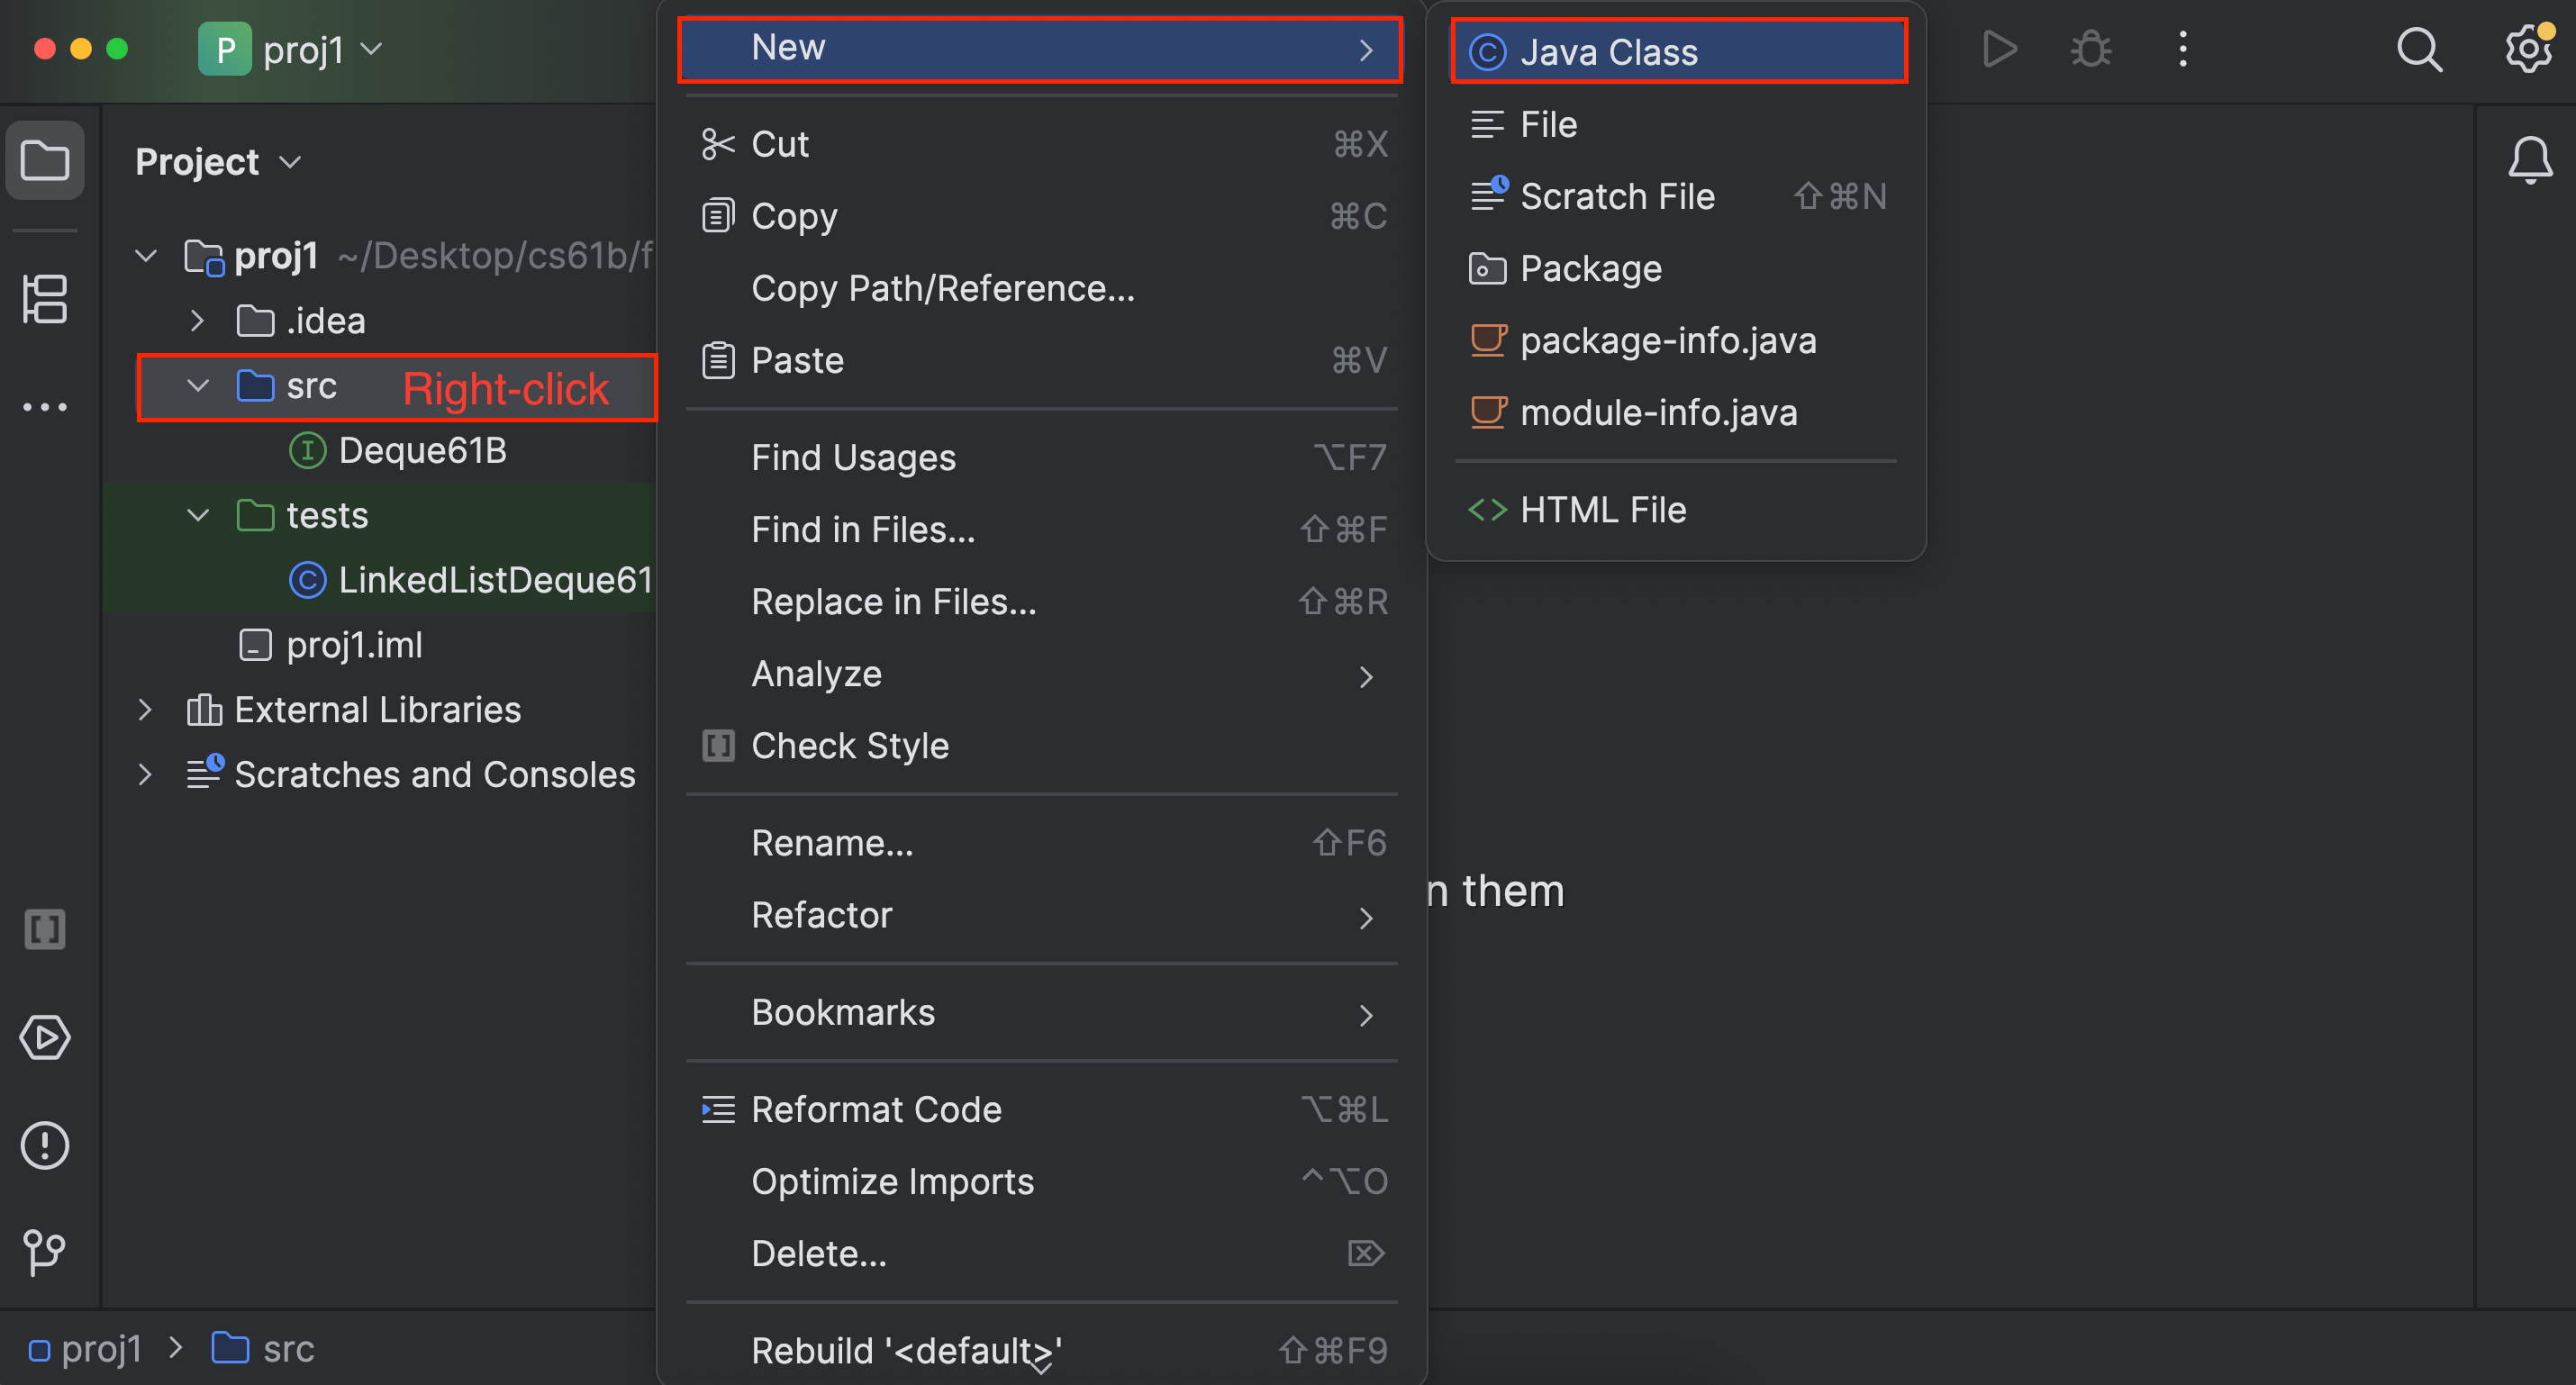Open the Services run tool icon
The width and height of the screenshot is (2576, 1385).
(x=45, y=1037)
